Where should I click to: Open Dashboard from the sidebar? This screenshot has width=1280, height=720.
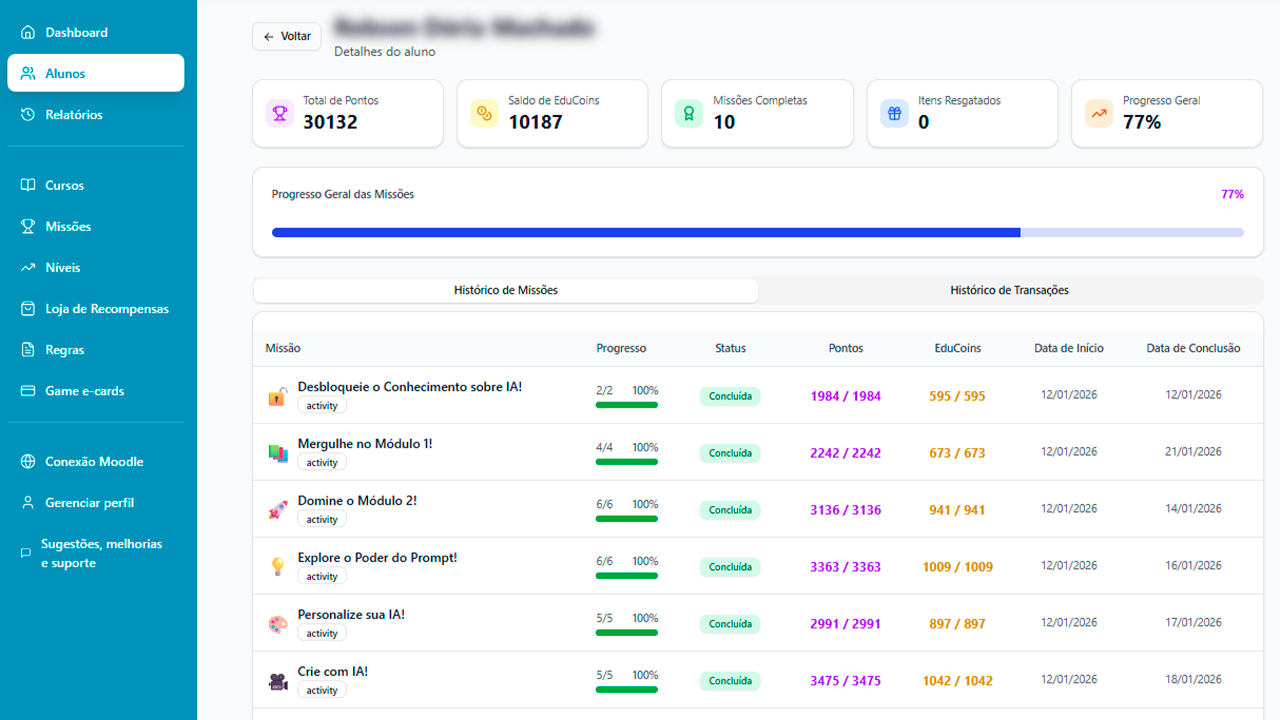click(76, 32)
